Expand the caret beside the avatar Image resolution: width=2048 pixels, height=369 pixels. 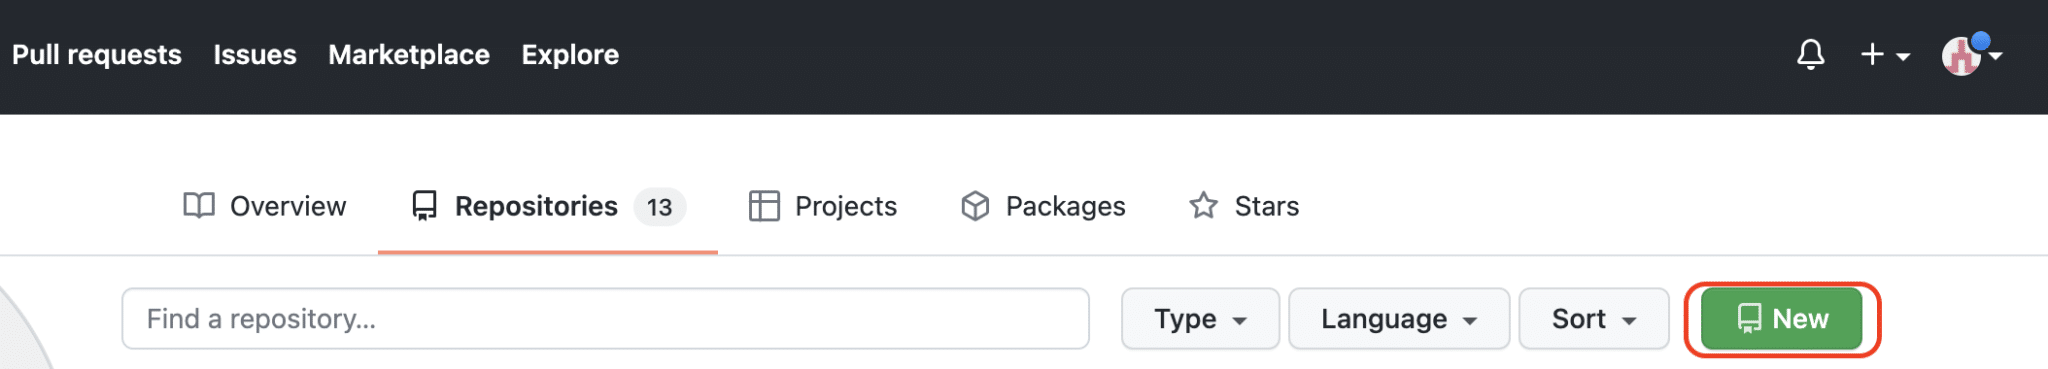[1996, 57]
